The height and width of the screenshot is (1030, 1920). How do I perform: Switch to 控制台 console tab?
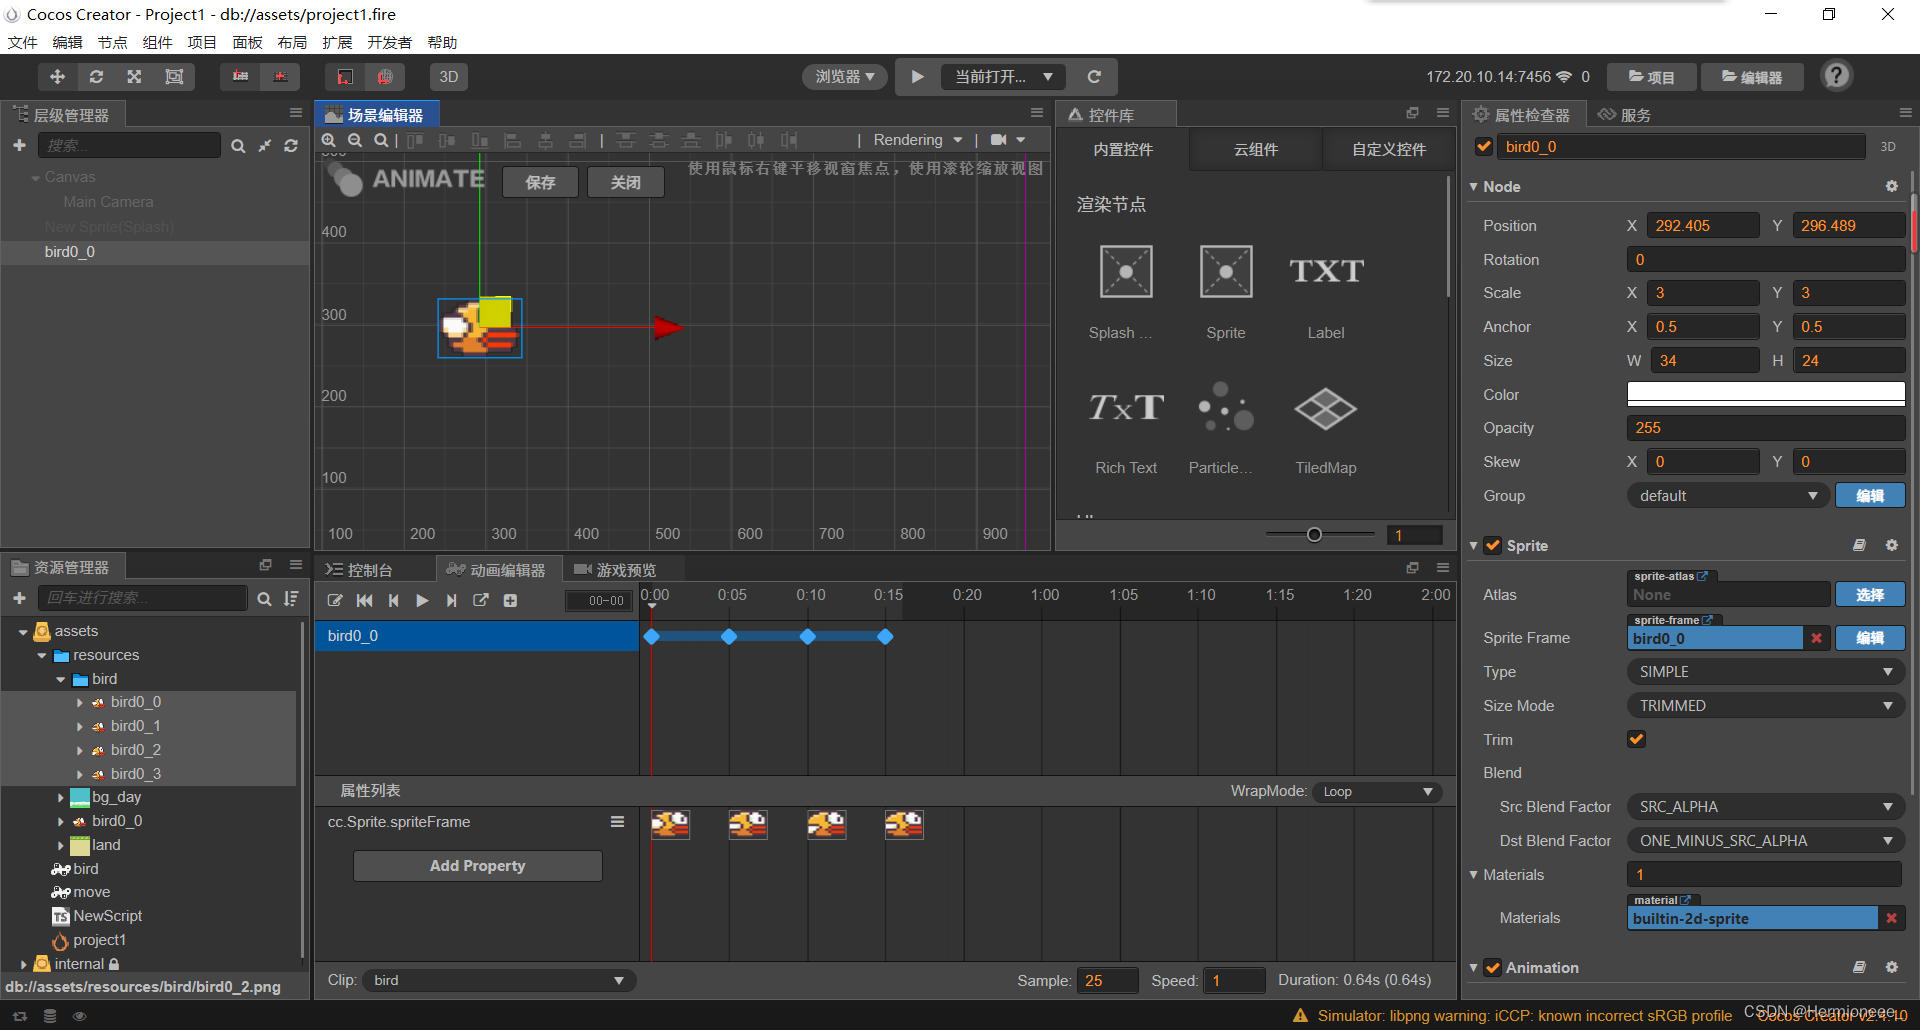click(x=359, y=570)
